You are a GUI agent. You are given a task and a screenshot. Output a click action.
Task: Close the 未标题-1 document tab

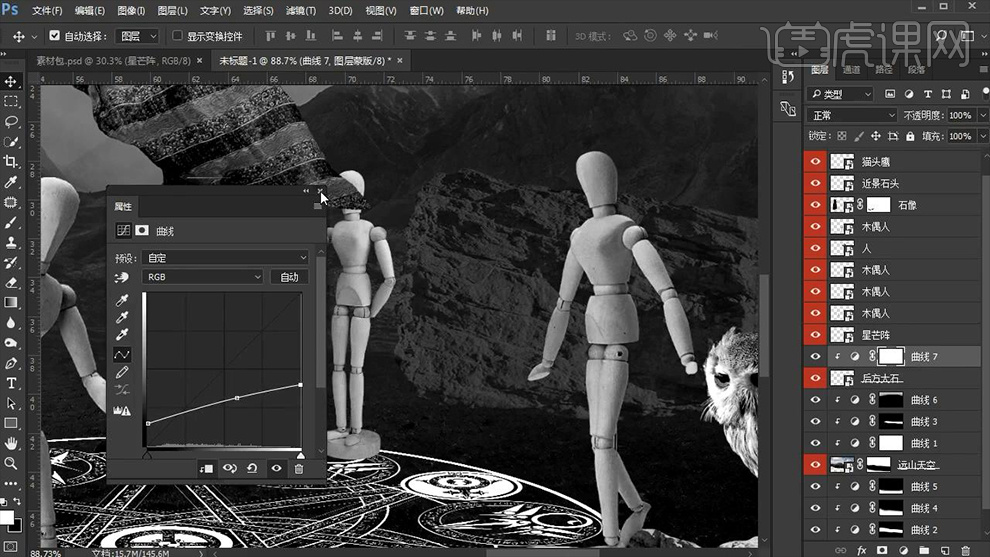point(399,61)
